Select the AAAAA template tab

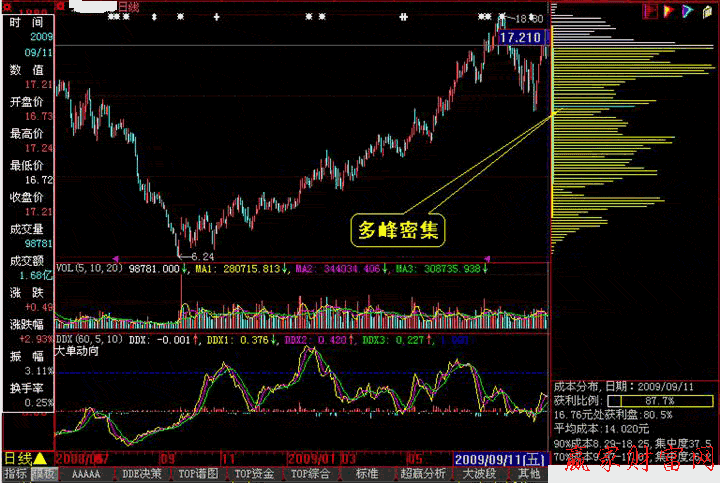click(x=86, y=473)
